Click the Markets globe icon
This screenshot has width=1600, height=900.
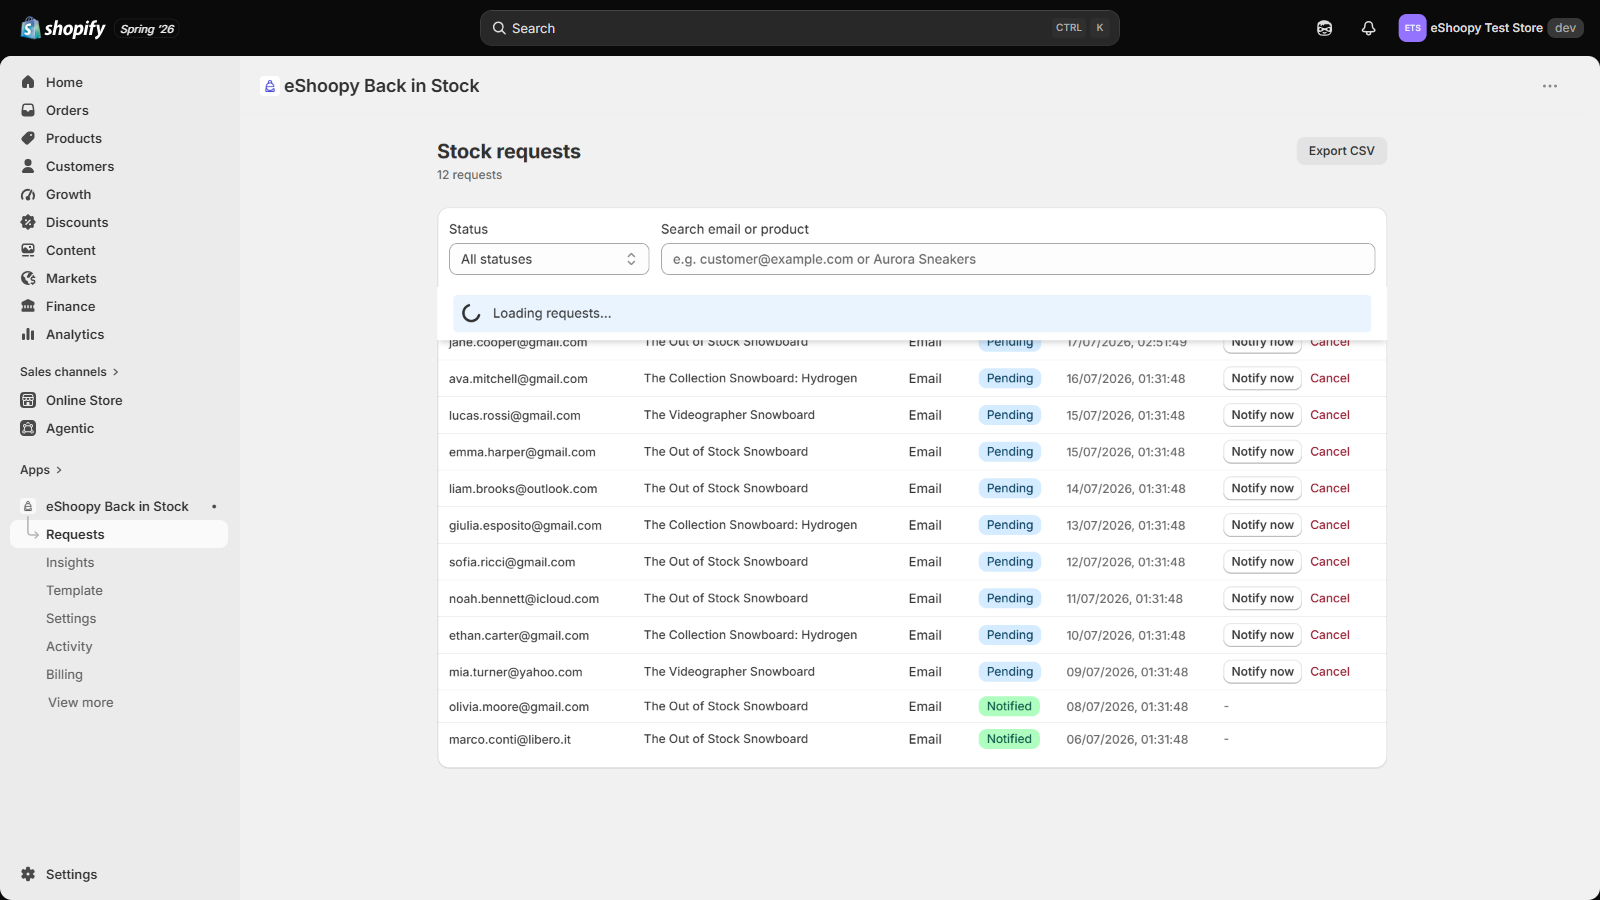click(x=28, y=278)
